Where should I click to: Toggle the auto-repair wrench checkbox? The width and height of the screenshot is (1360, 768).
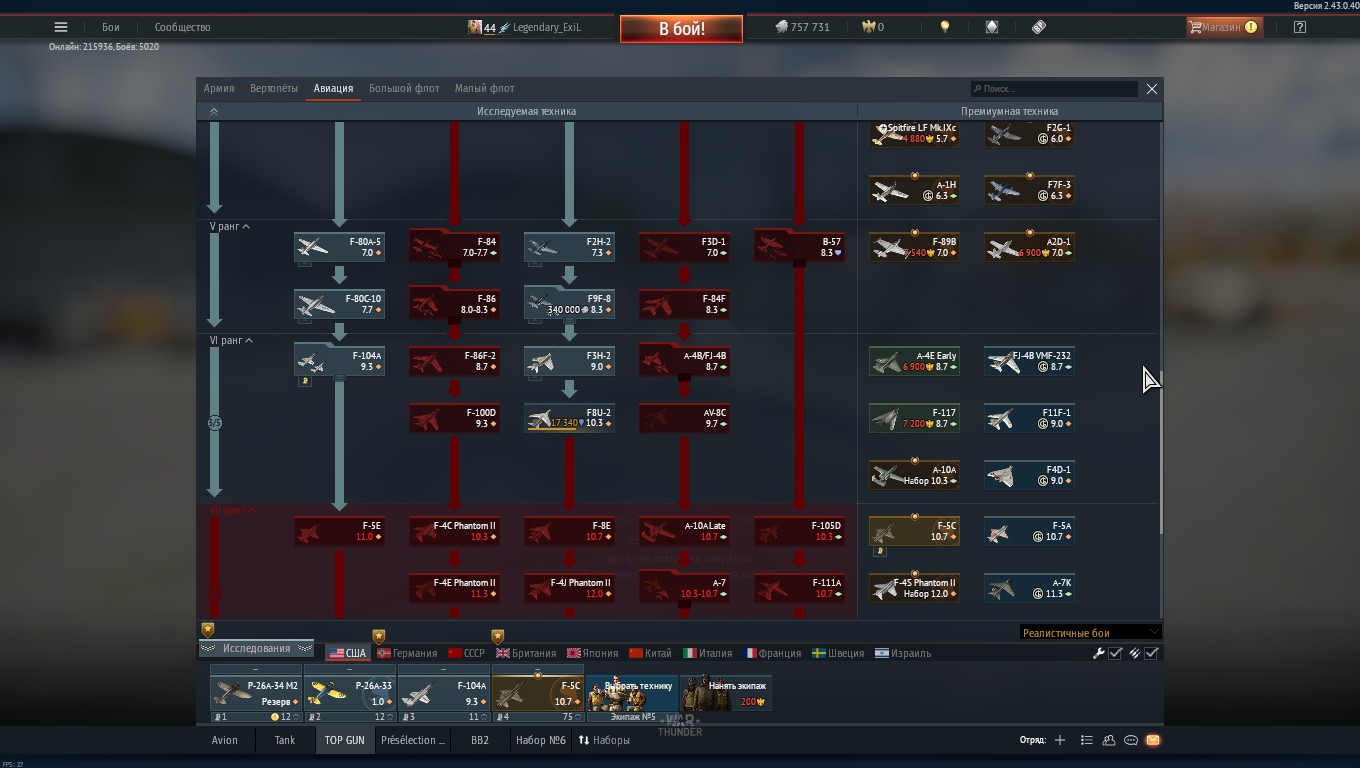point(1115,653)
